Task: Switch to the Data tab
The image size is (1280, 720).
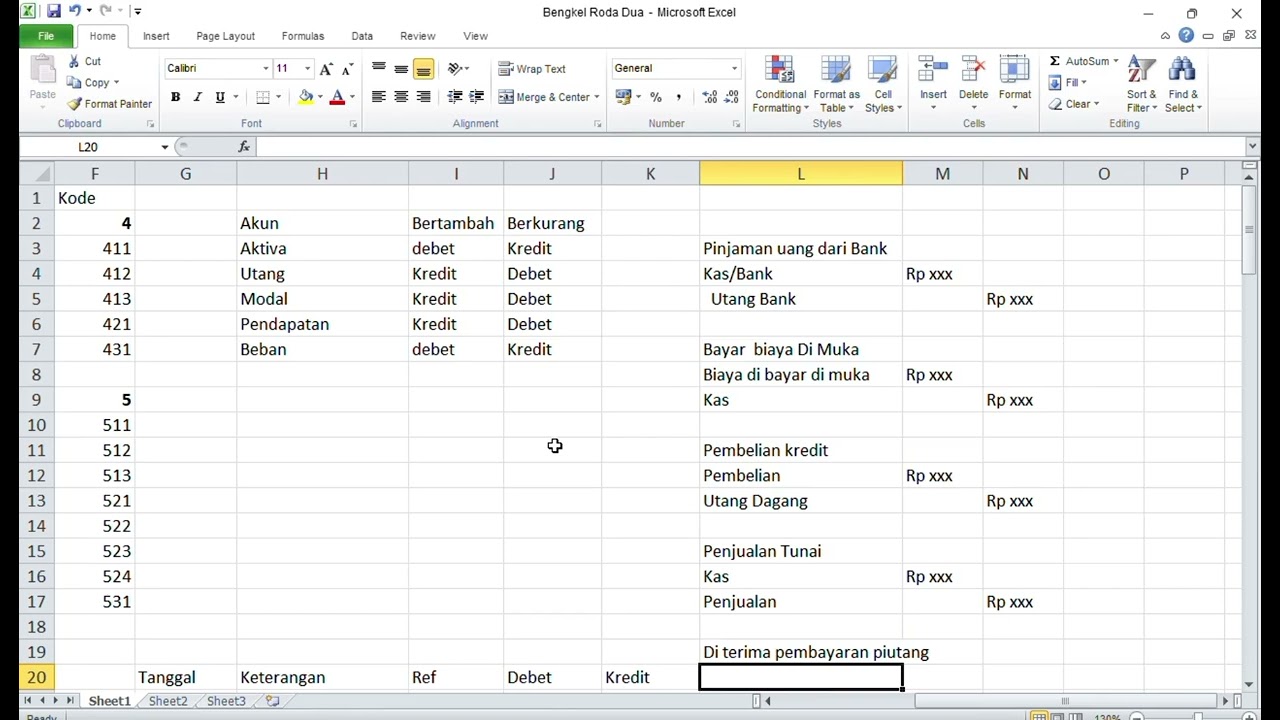Action: 362,36
